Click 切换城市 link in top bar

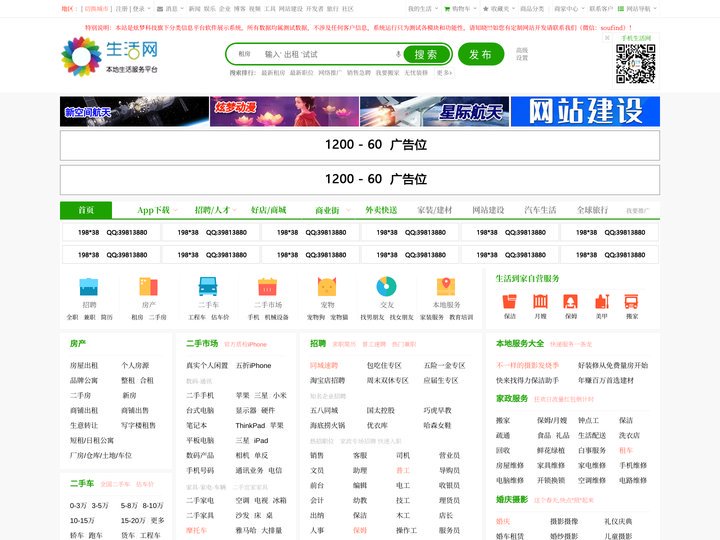click(96, 9)
